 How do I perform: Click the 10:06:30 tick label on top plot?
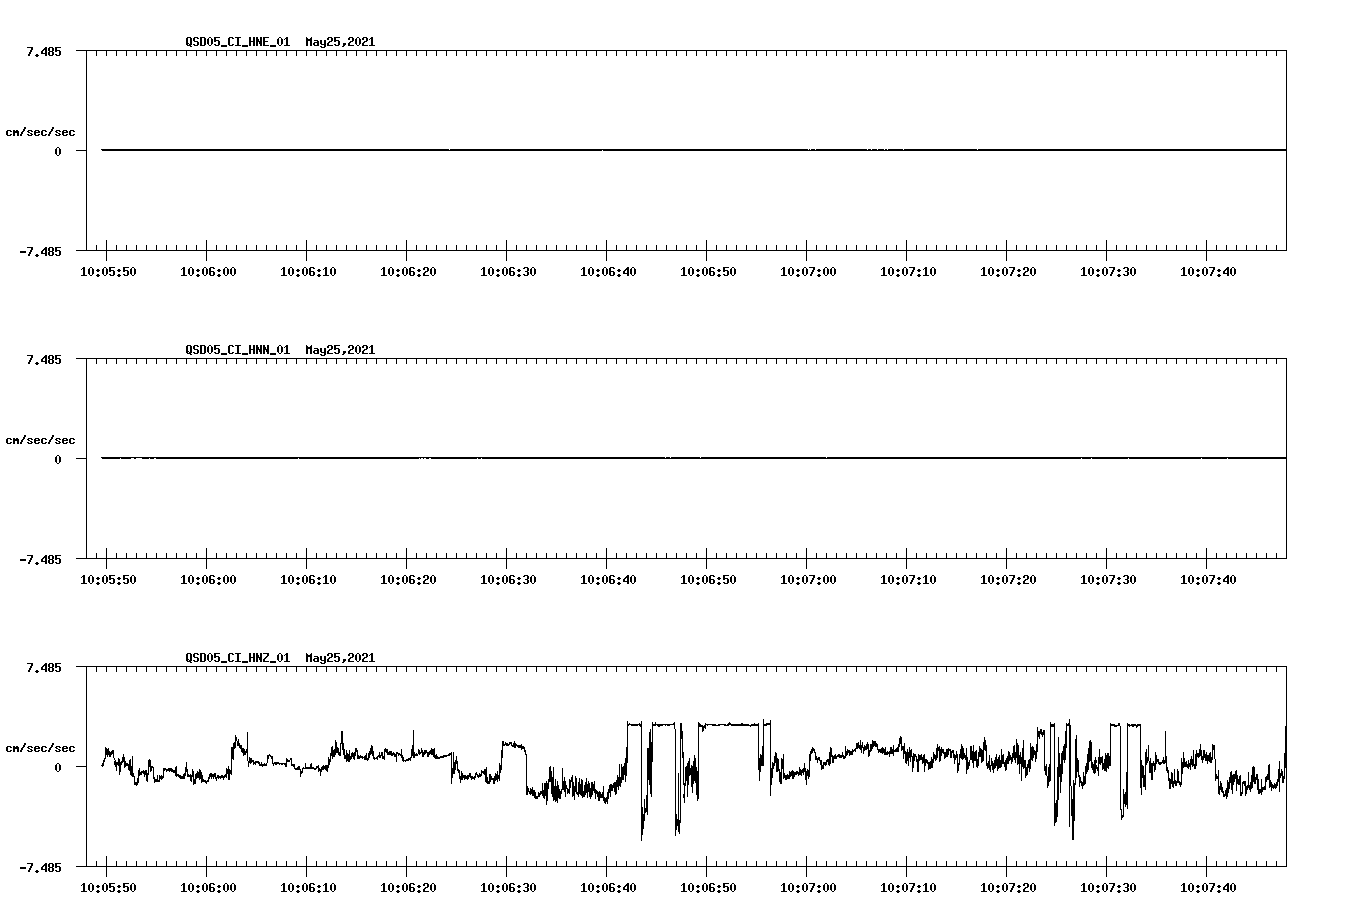(507, 269)
